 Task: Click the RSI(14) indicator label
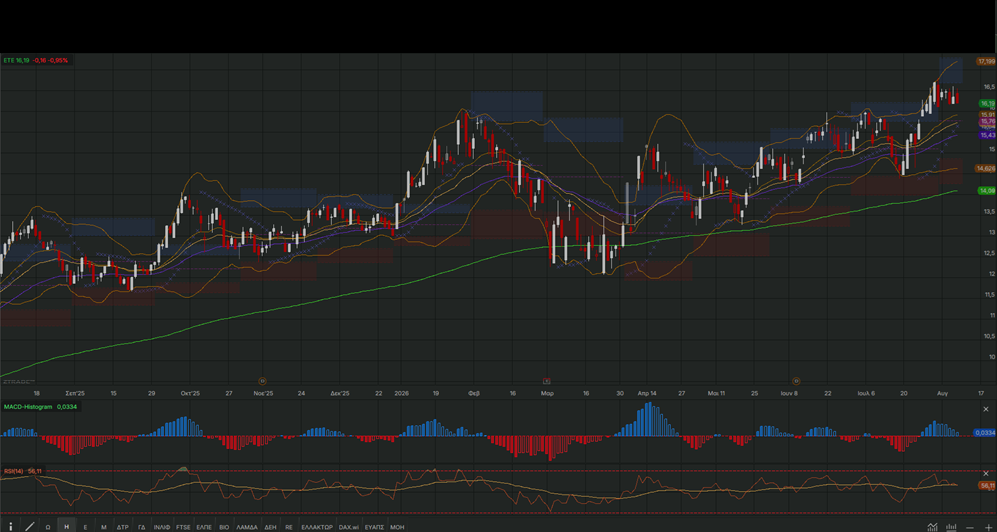(x=14, y=471)
